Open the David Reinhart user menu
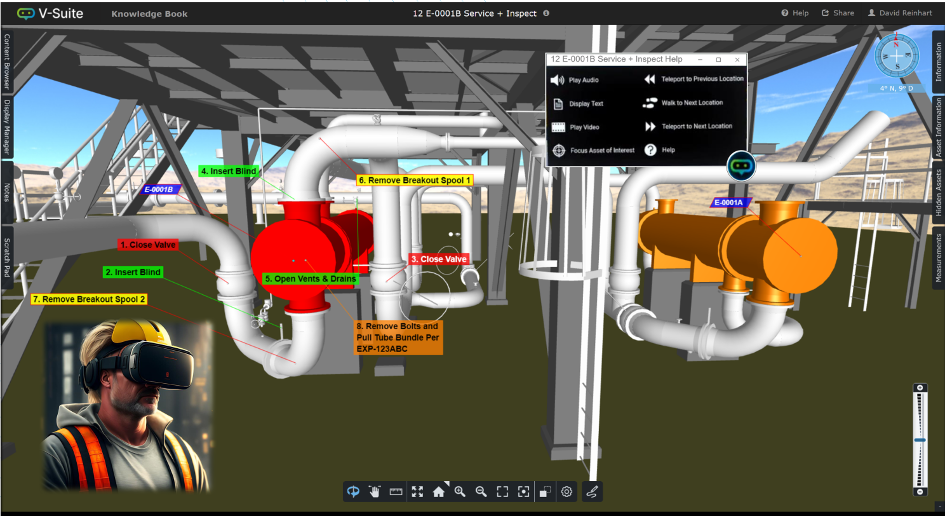The width and height of the screenshot is (946, 516). (899, 13)
